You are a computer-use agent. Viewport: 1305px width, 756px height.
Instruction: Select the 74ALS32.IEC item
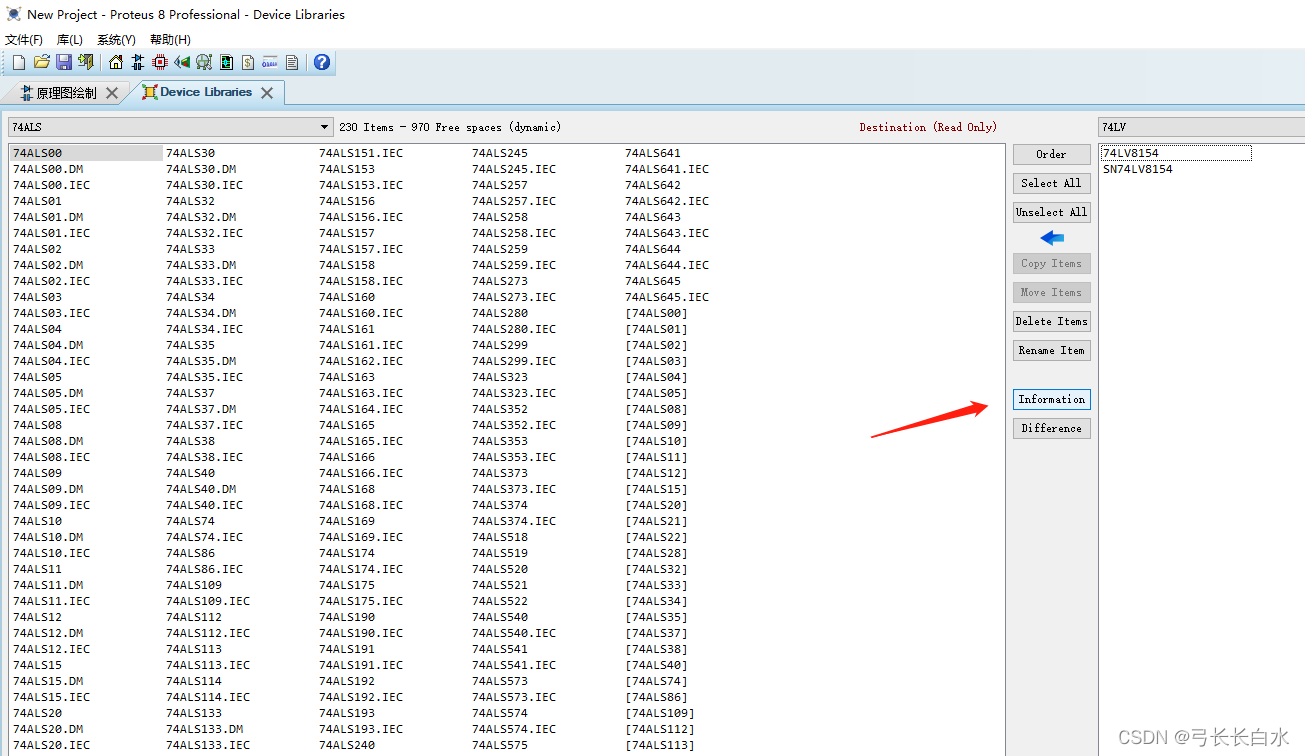204,233
